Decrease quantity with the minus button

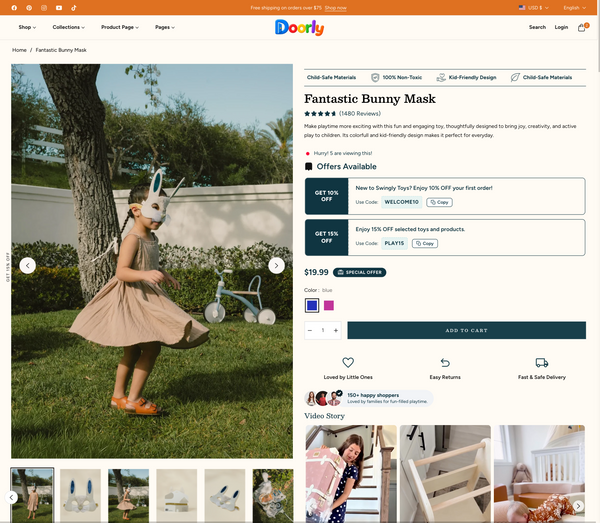[x=310, y=331]
